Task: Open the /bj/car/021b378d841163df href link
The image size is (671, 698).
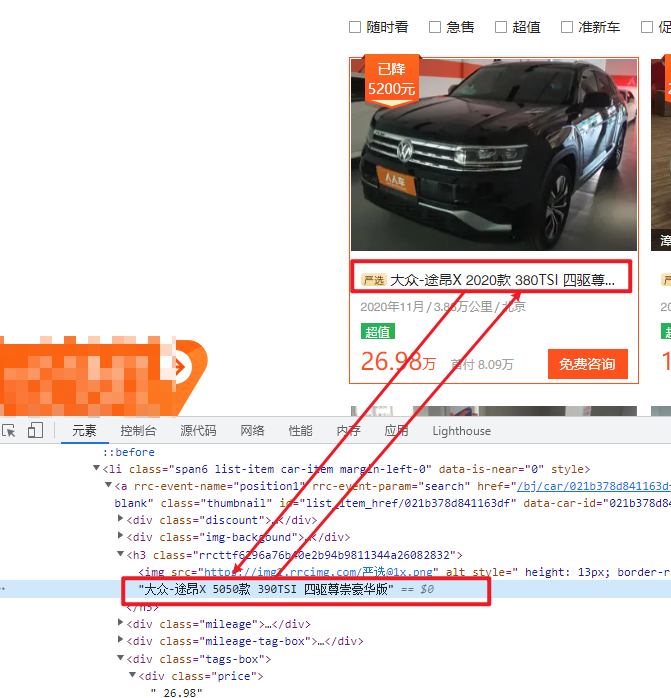Action: pyautogui.click(x=594, y=486)
